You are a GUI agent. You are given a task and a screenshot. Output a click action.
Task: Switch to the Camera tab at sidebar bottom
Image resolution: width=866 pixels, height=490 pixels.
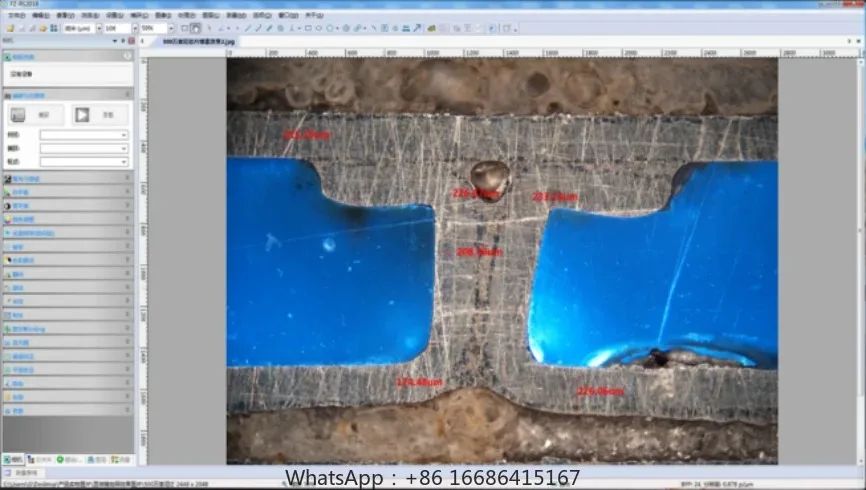tap(15, 459)
